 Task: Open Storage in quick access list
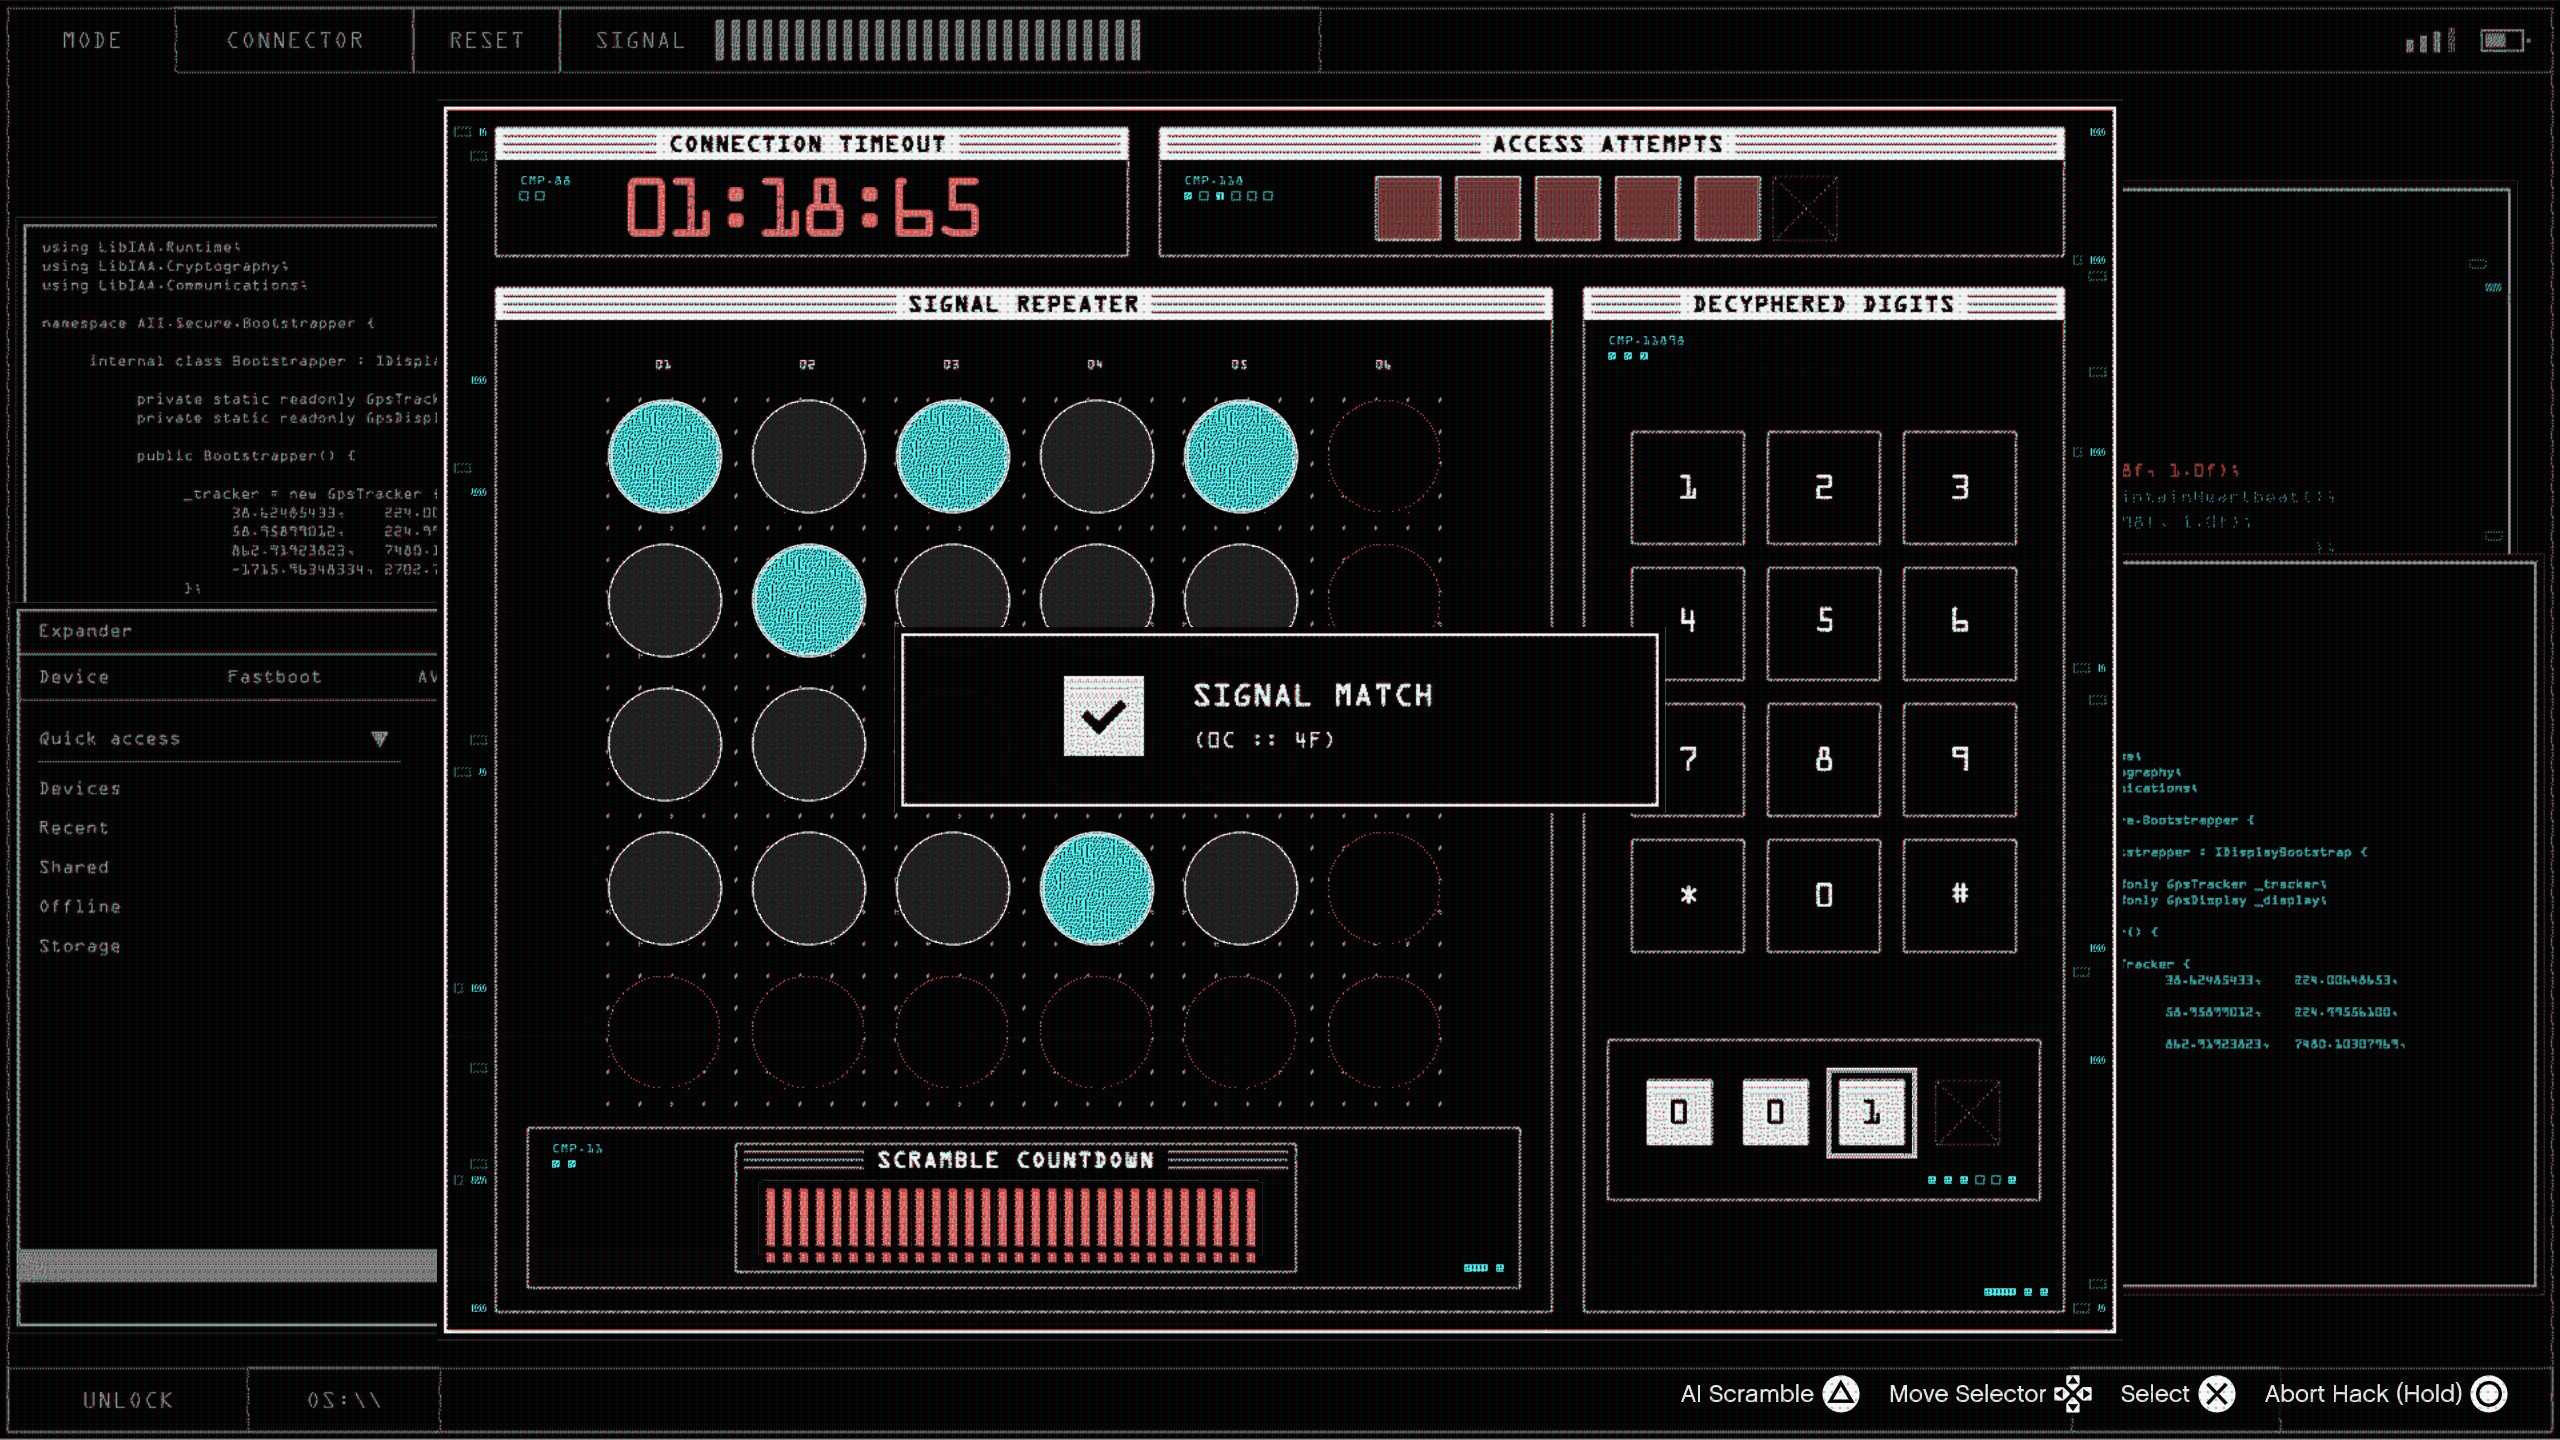[80, 946]
